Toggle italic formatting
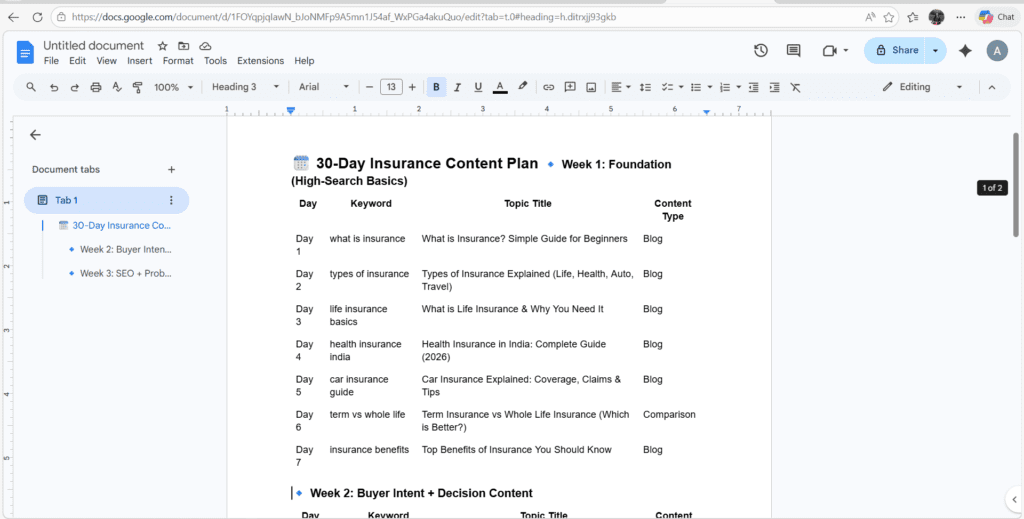Viewport: 1024px width, 519px height. 457,87
